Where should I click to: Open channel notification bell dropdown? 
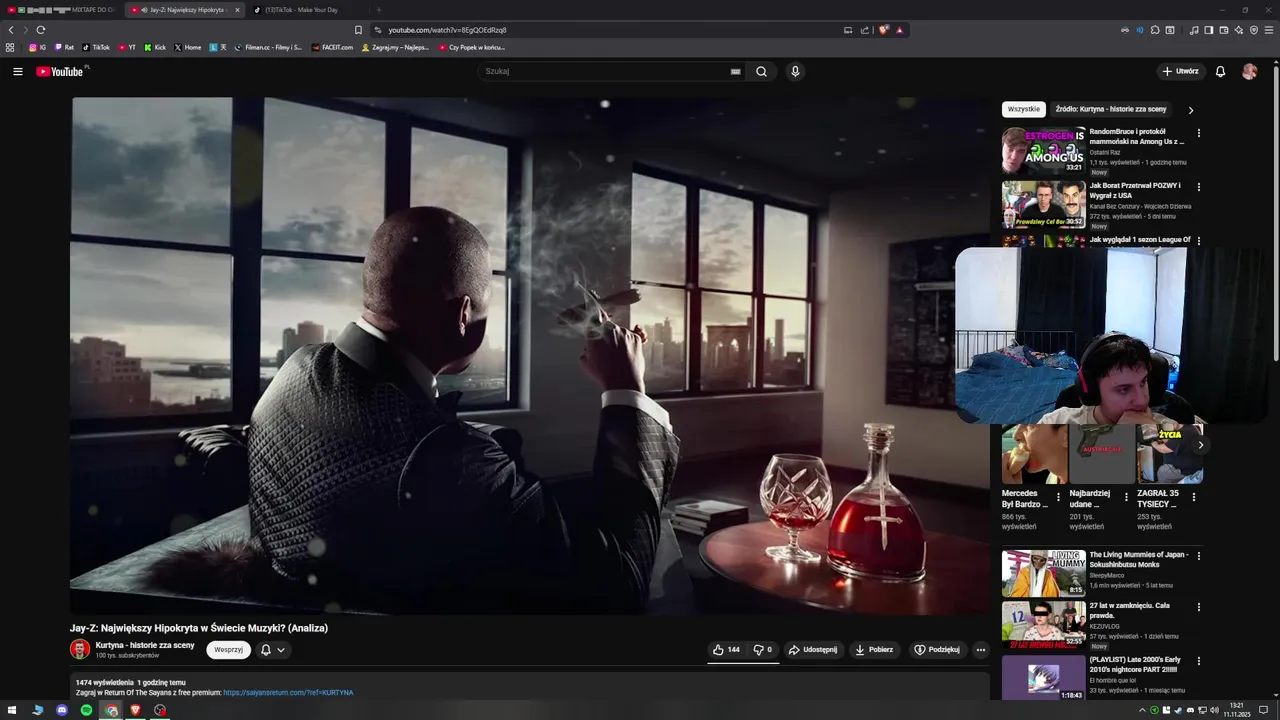click(x=273, y=650)
